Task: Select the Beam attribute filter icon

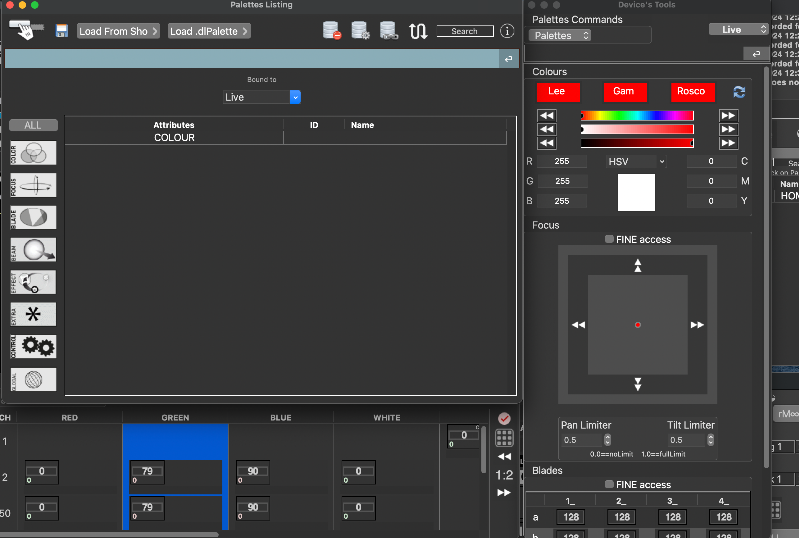Action: coord(33,250)
